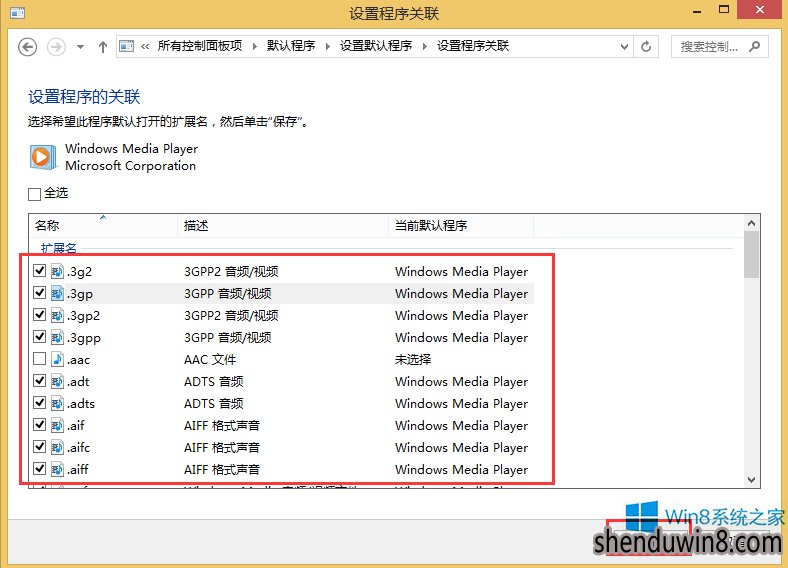Image resolution: width=788 pixels, height=568 pixels.
Task: Expand the address bar history dropdown
Action: click(x=624, y=47)
